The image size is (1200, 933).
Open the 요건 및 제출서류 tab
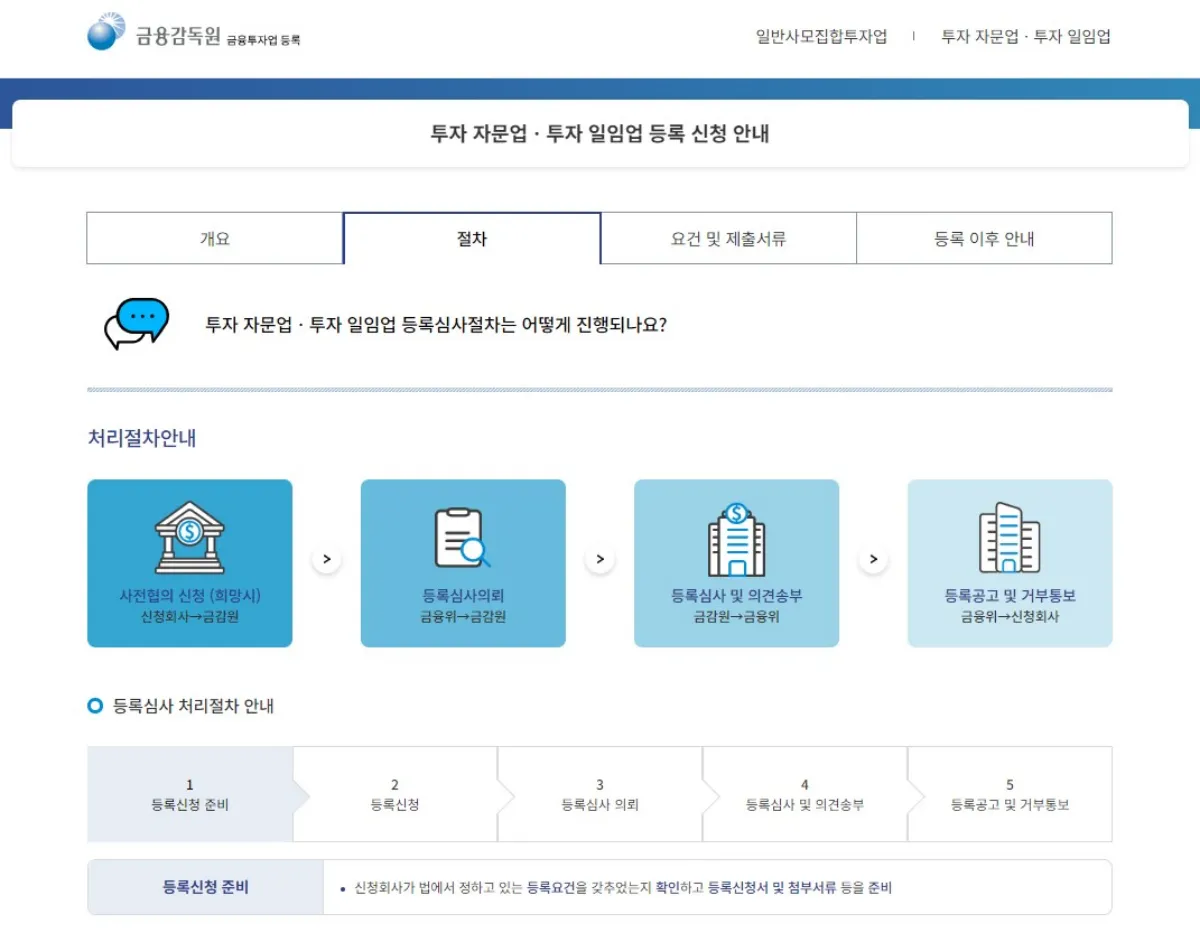[727, 237]
